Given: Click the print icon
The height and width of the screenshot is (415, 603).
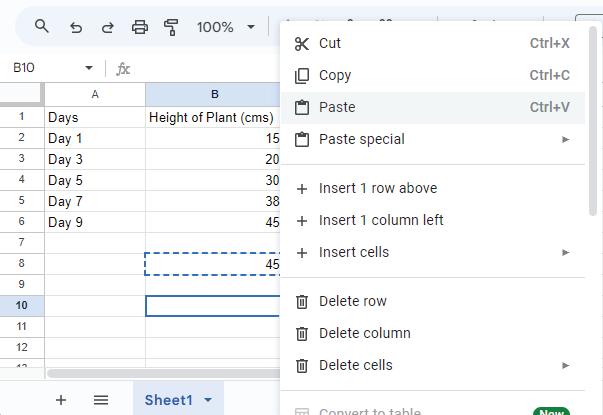Looking at the screenshot, I should tap(140, 27).
